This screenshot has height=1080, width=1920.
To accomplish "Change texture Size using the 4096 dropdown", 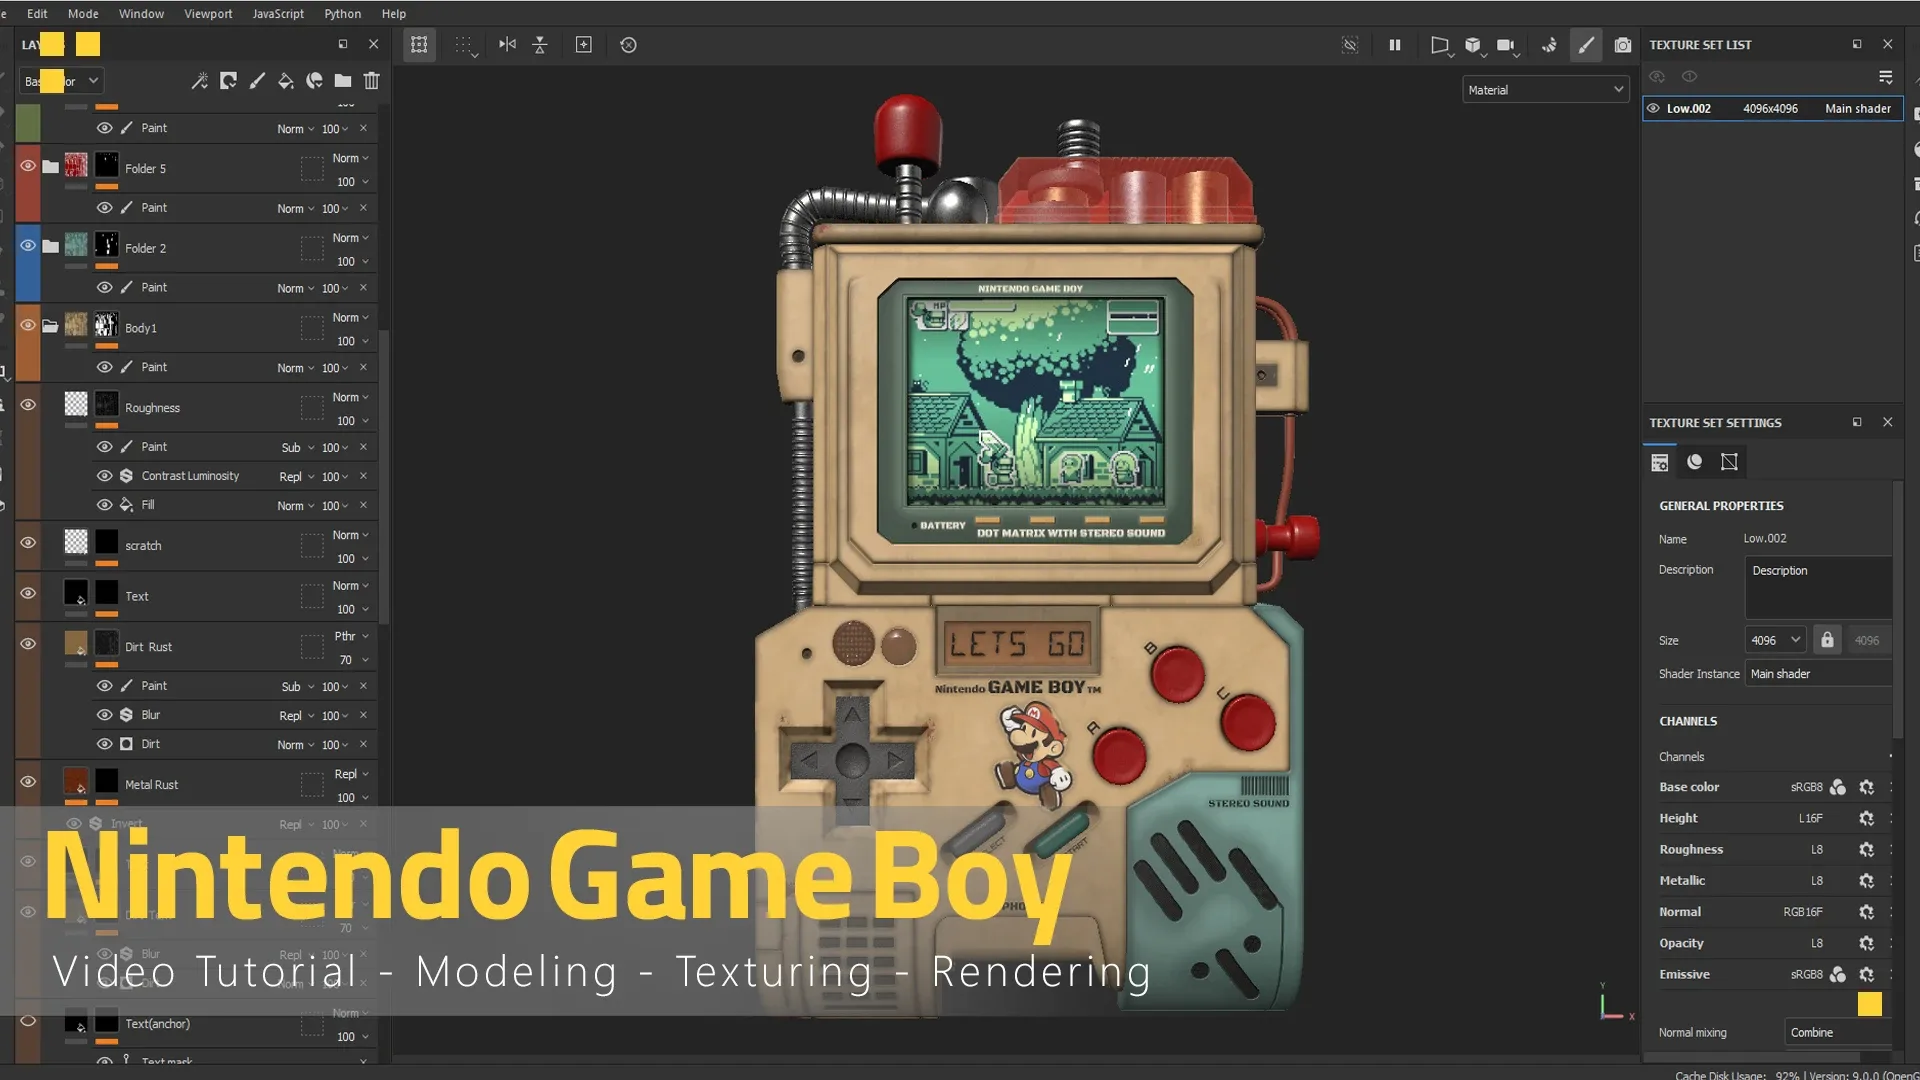I will coord(1774,639).
